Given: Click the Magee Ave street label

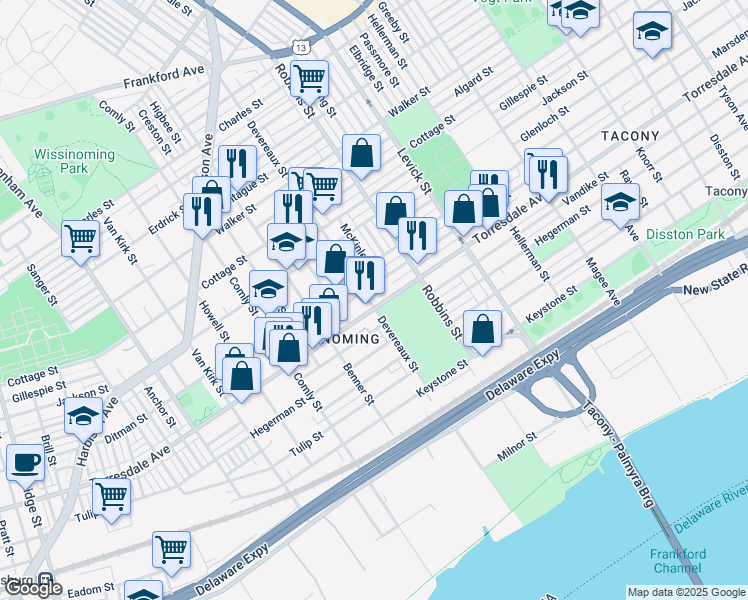Looking at the screenshot, I should [603, 281].
